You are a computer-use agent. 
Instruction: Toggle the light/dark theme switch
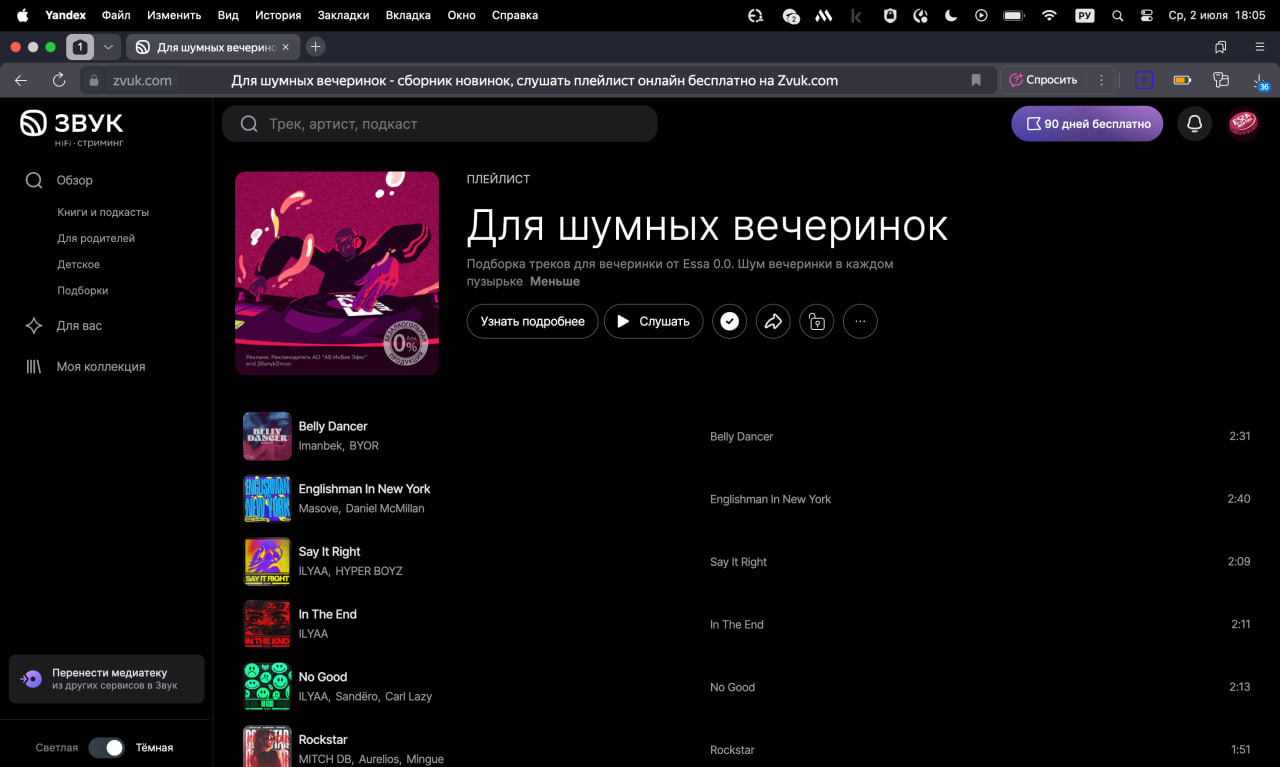pyautogui.click(x=106, y=747)
